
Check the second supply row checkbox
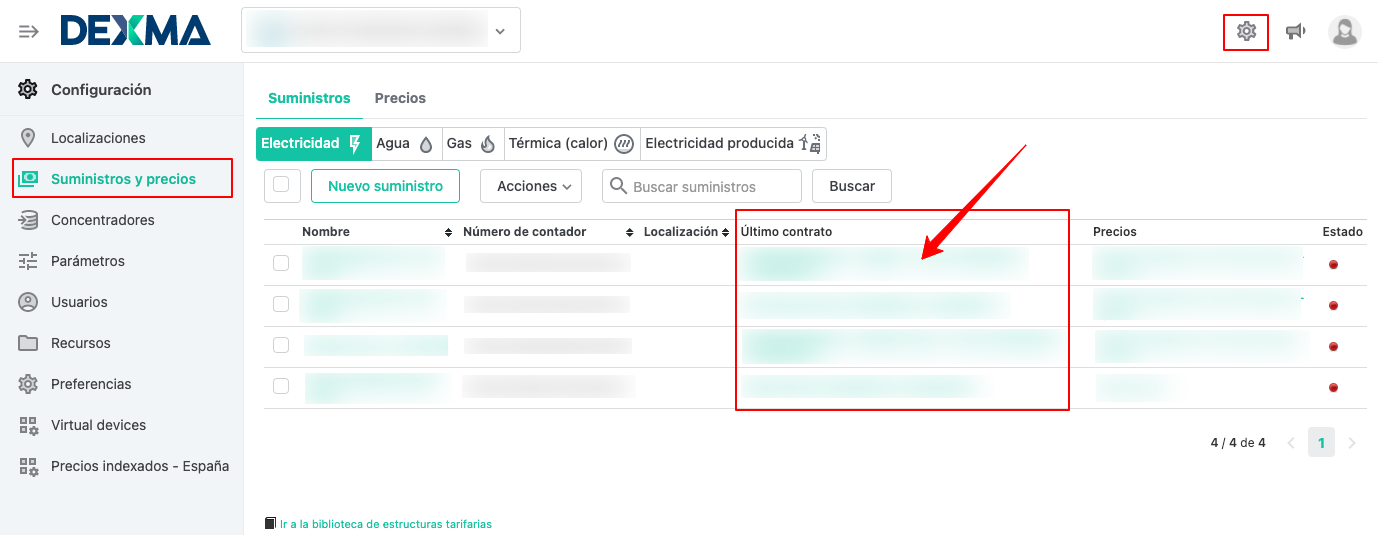tap(281, 304)
